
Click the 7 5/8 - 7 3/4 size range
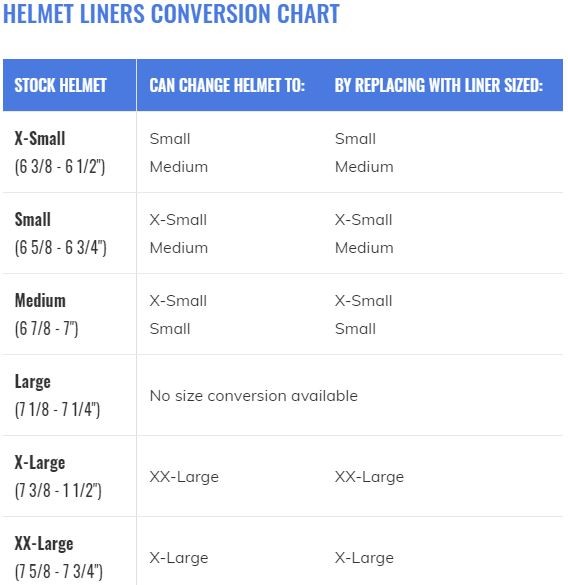click(58, 571)
